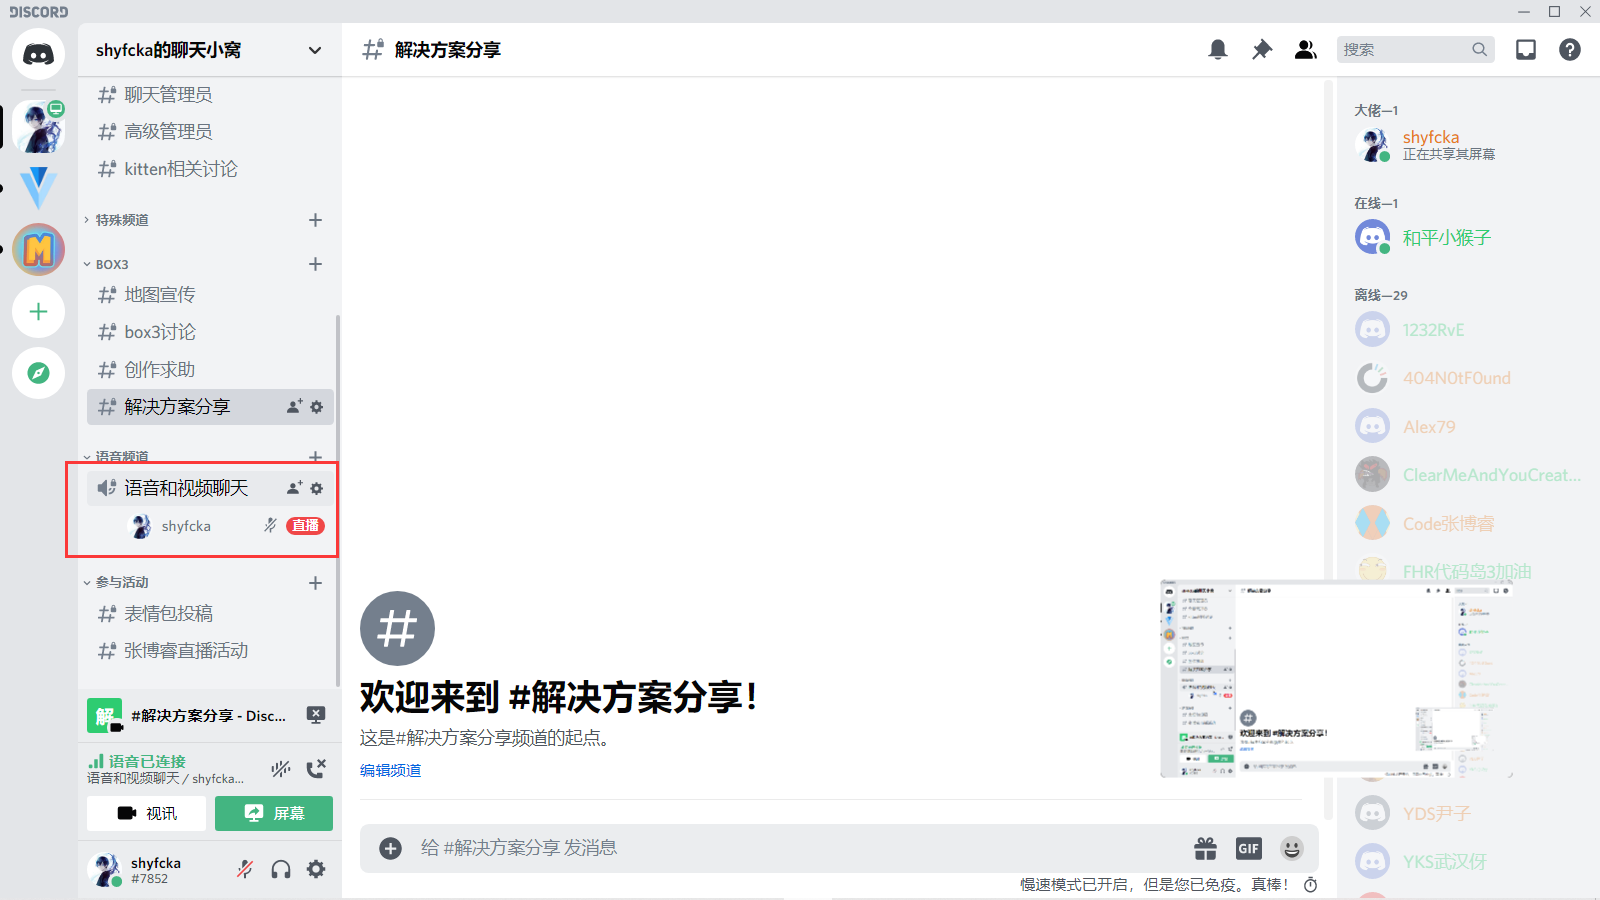Viewport: 1600px width, 900px height.
Task: Click the 编辑频道 link
Action: point(390,770)
